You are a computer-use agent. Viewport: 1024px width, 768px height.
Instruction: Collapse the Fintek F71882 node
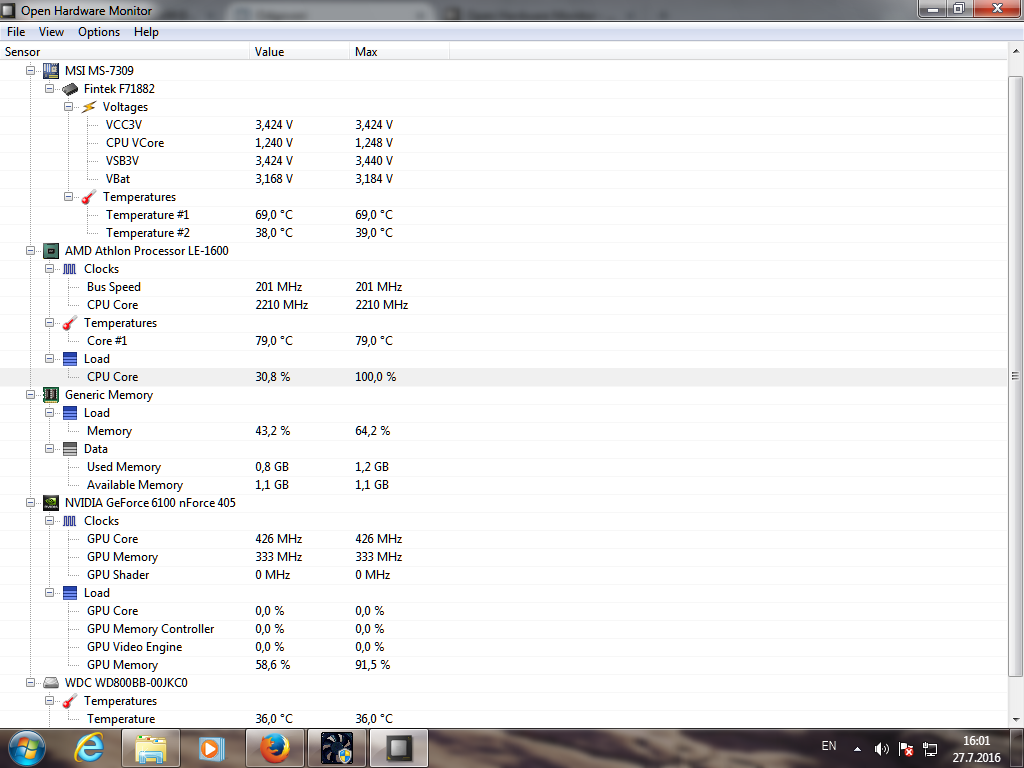click(x=50, y=89)
